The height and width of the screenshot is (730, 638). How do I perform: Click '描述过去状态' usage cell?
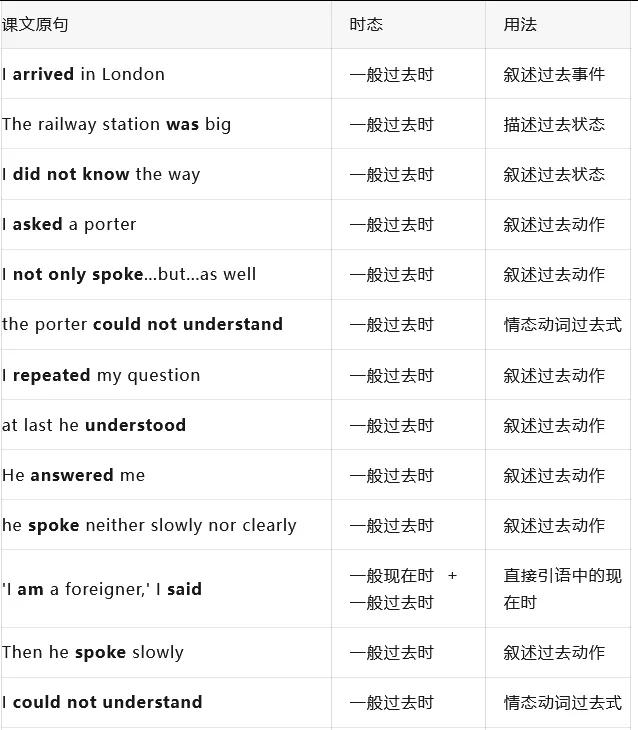click(x=554, y=124)
